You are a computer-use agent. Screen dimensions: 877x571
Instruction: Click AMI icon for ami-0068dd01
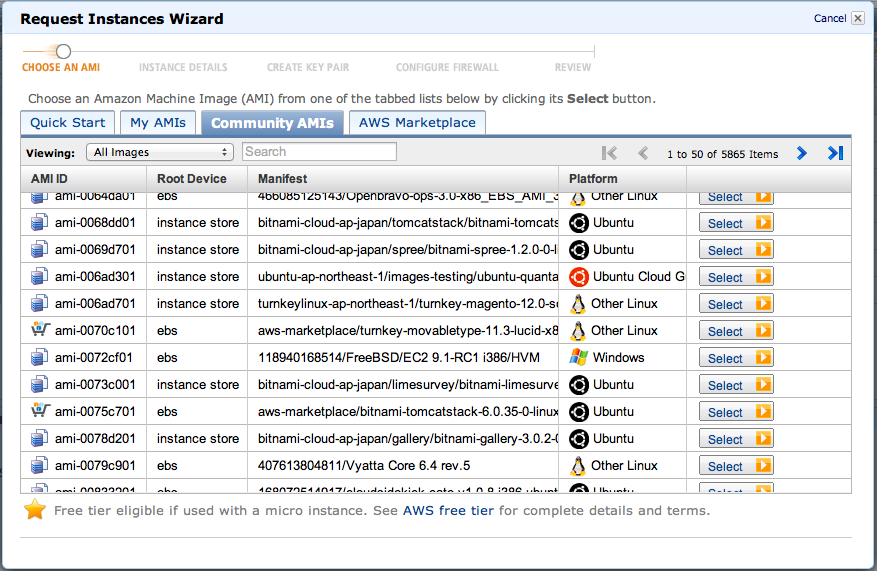point(39,223)
